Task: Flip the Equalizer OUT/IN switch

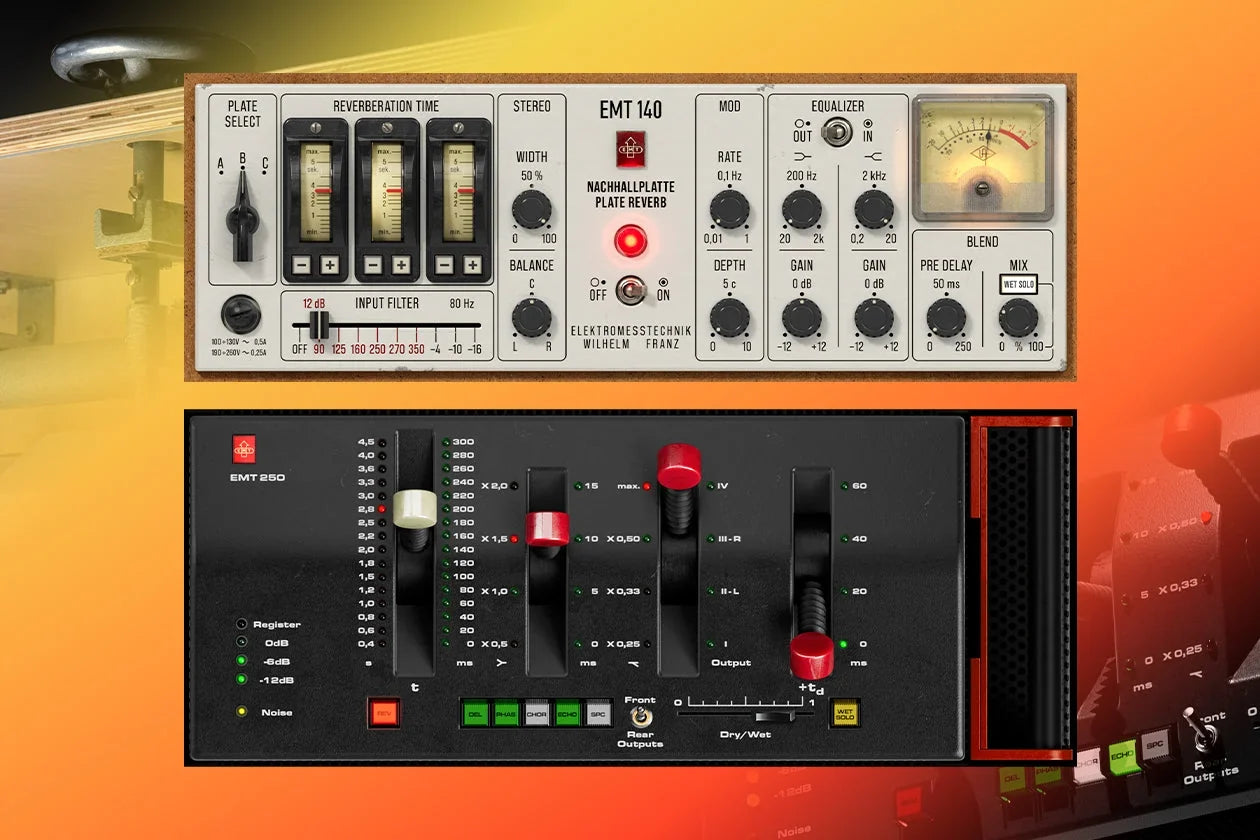Action: point(838,131)
